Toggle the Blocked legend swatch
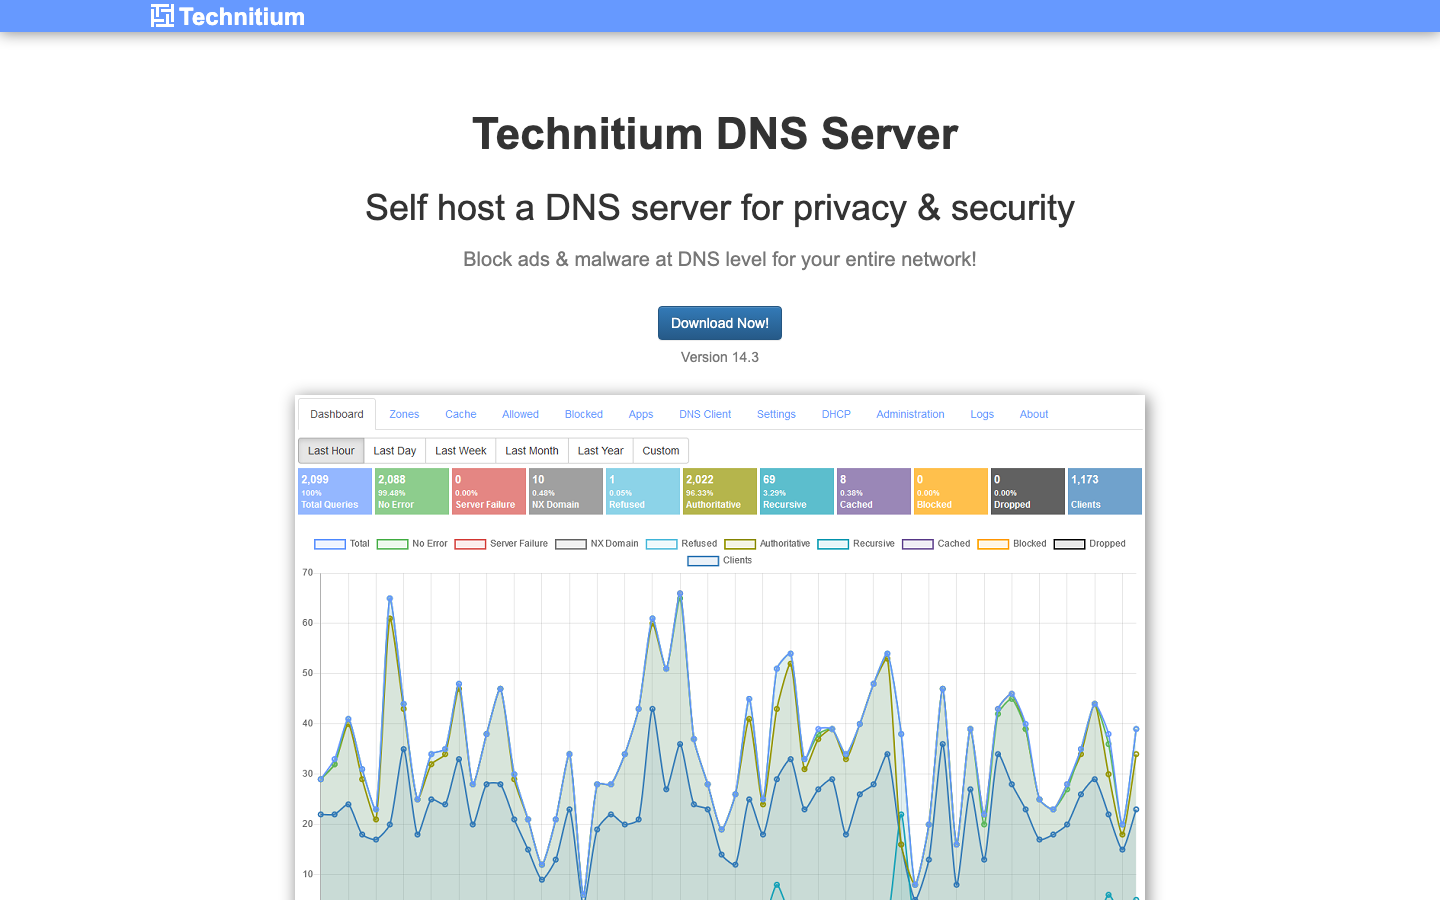This screenshot has height=900, width=1440. click(993, 544)
